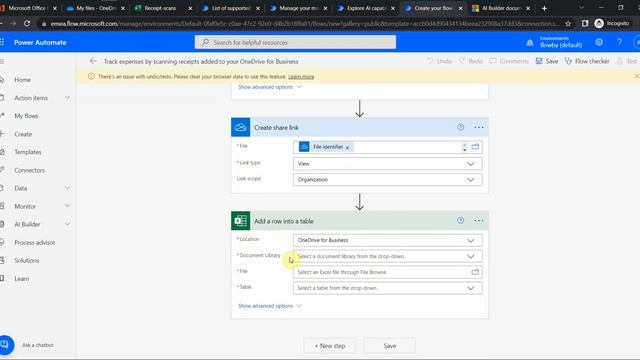This screenshot has width=640, height=360.
Task: Expand Show advanced options at top step
Action: [270, 87]
